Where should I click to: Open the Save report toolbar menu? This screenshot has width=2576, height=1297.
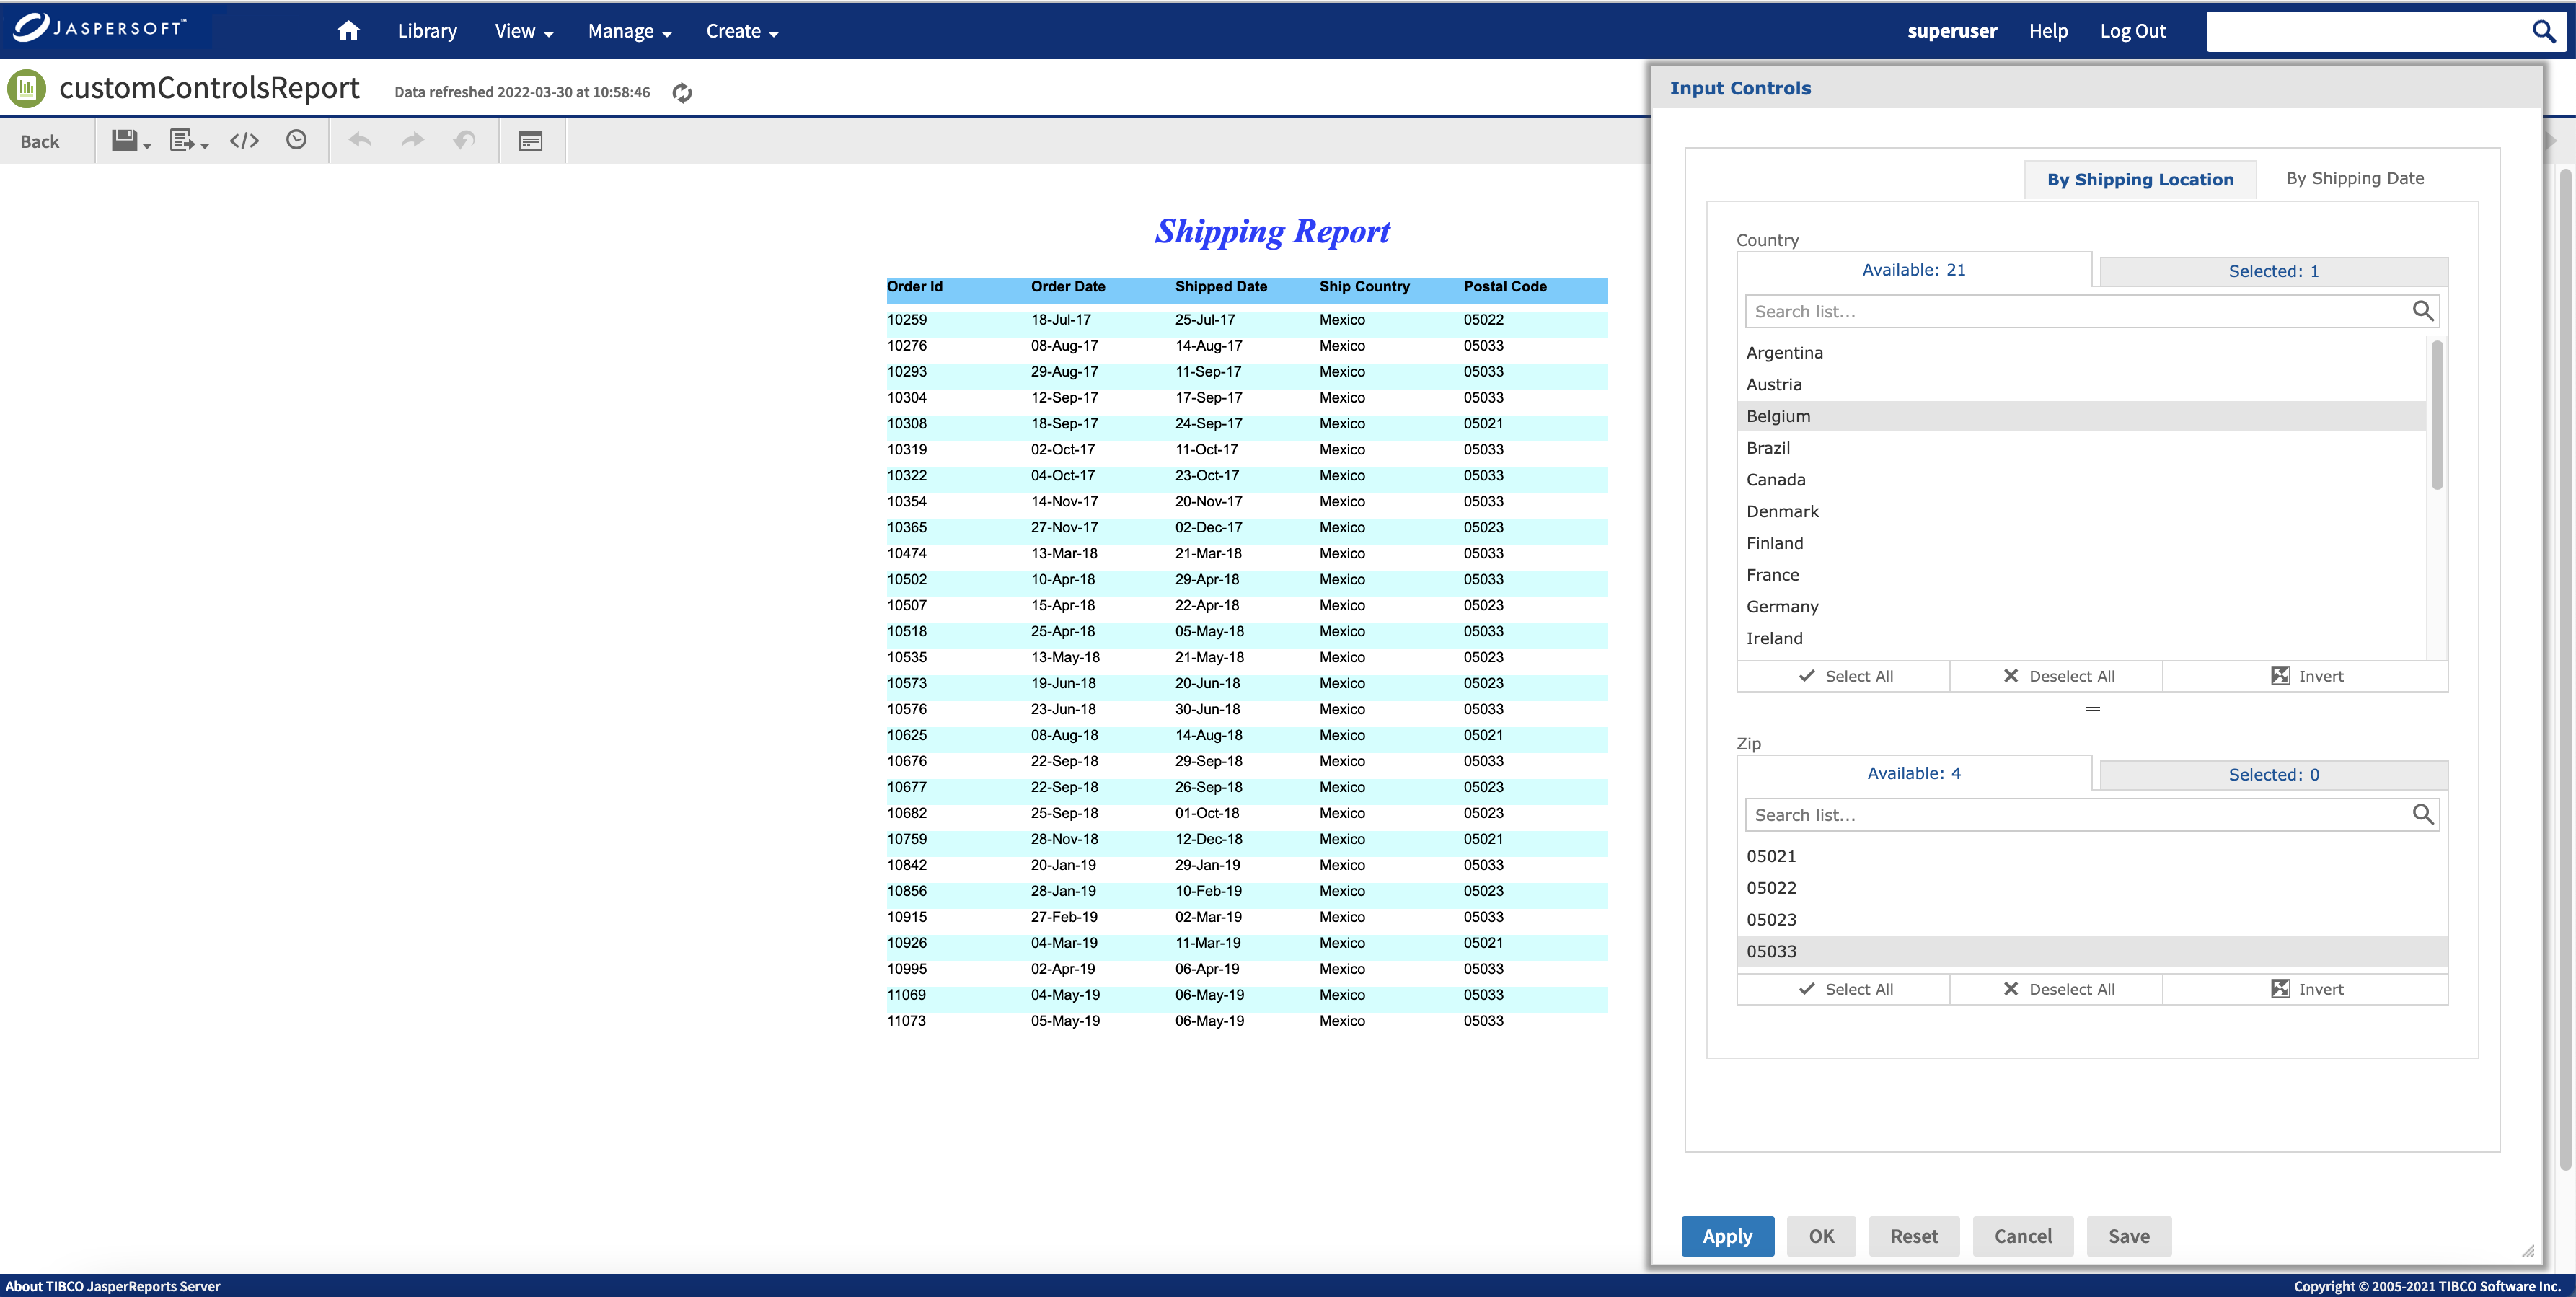pos(131,141)
